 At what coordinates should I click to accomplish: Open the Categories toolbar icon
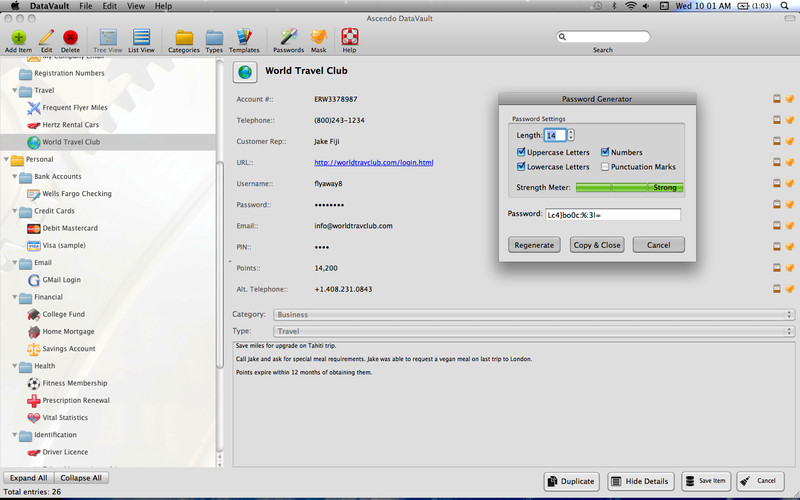pos(183,37)
